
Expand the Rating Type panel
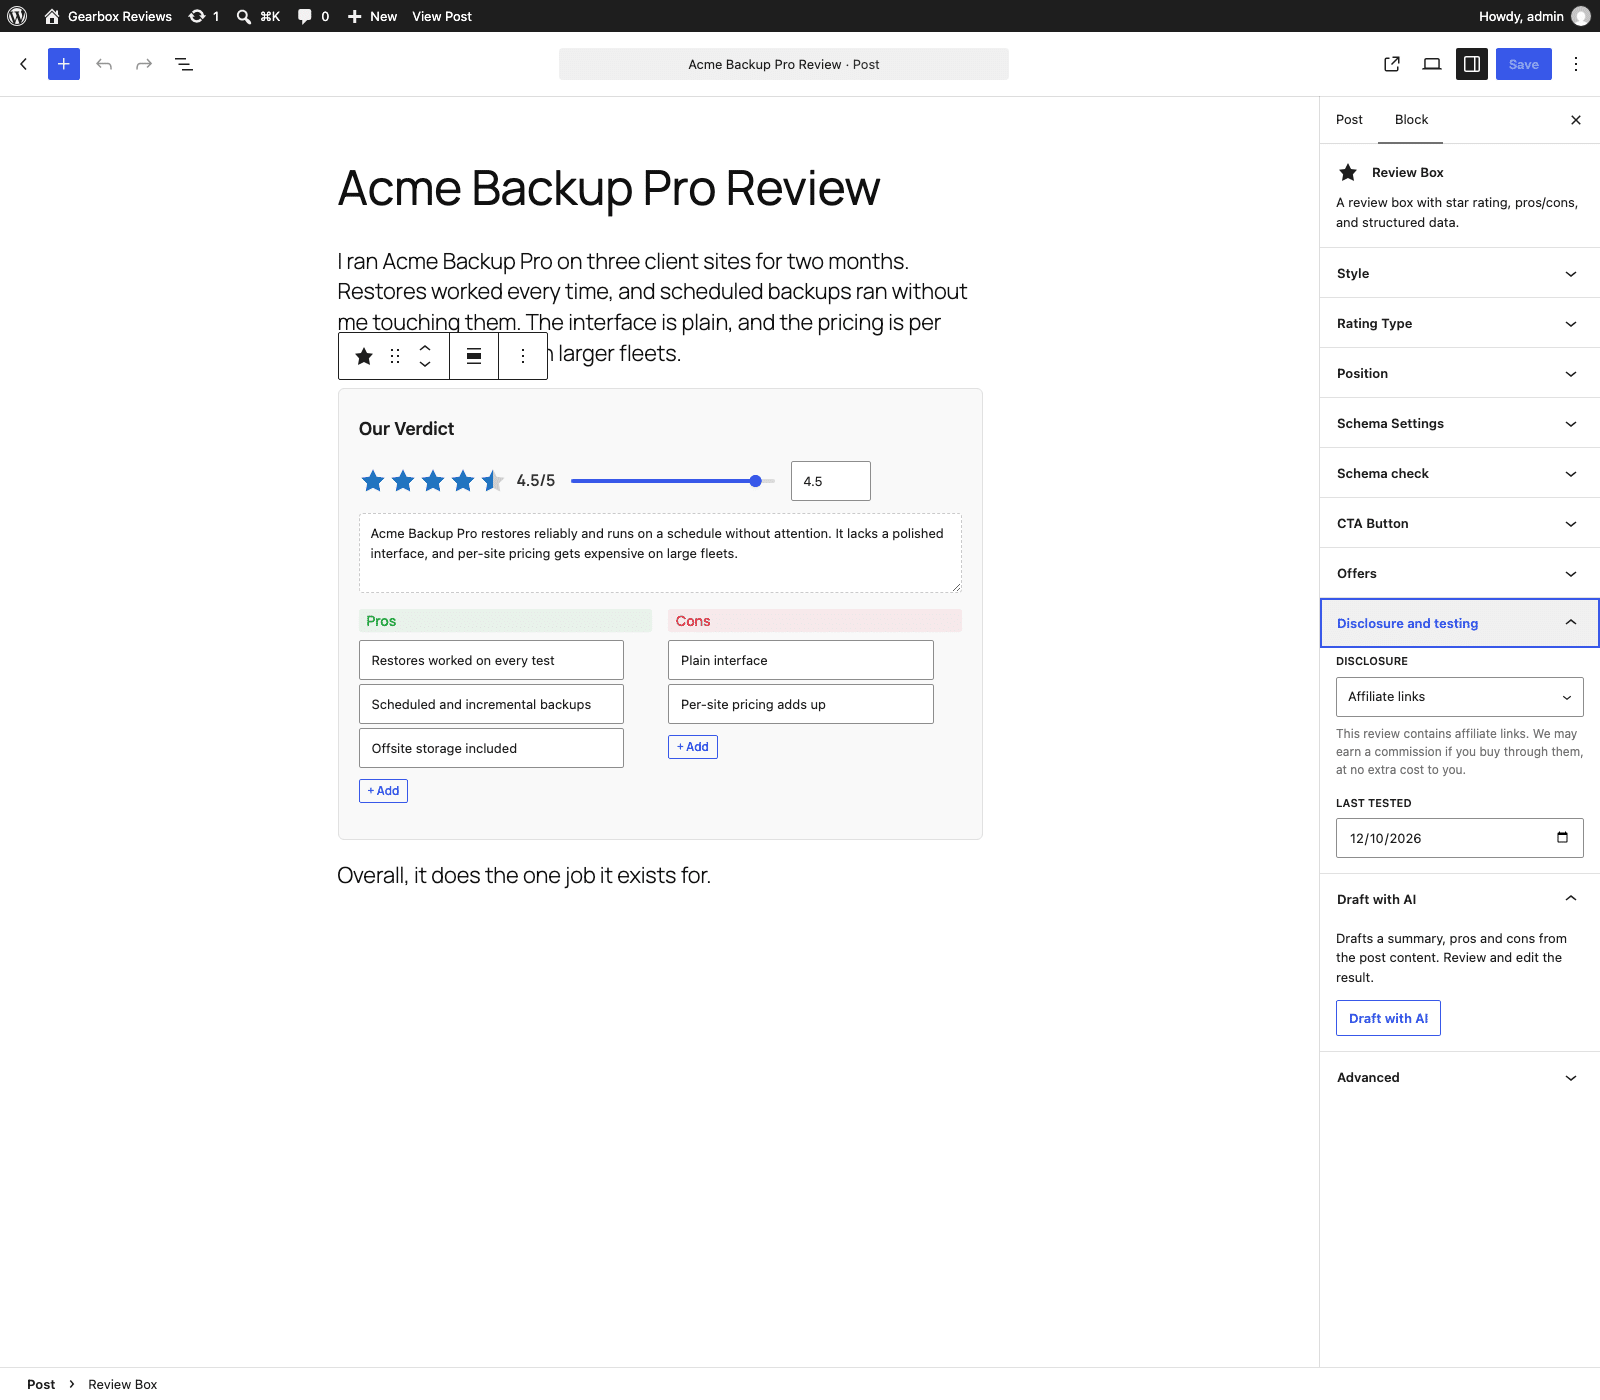[1460, 323]
